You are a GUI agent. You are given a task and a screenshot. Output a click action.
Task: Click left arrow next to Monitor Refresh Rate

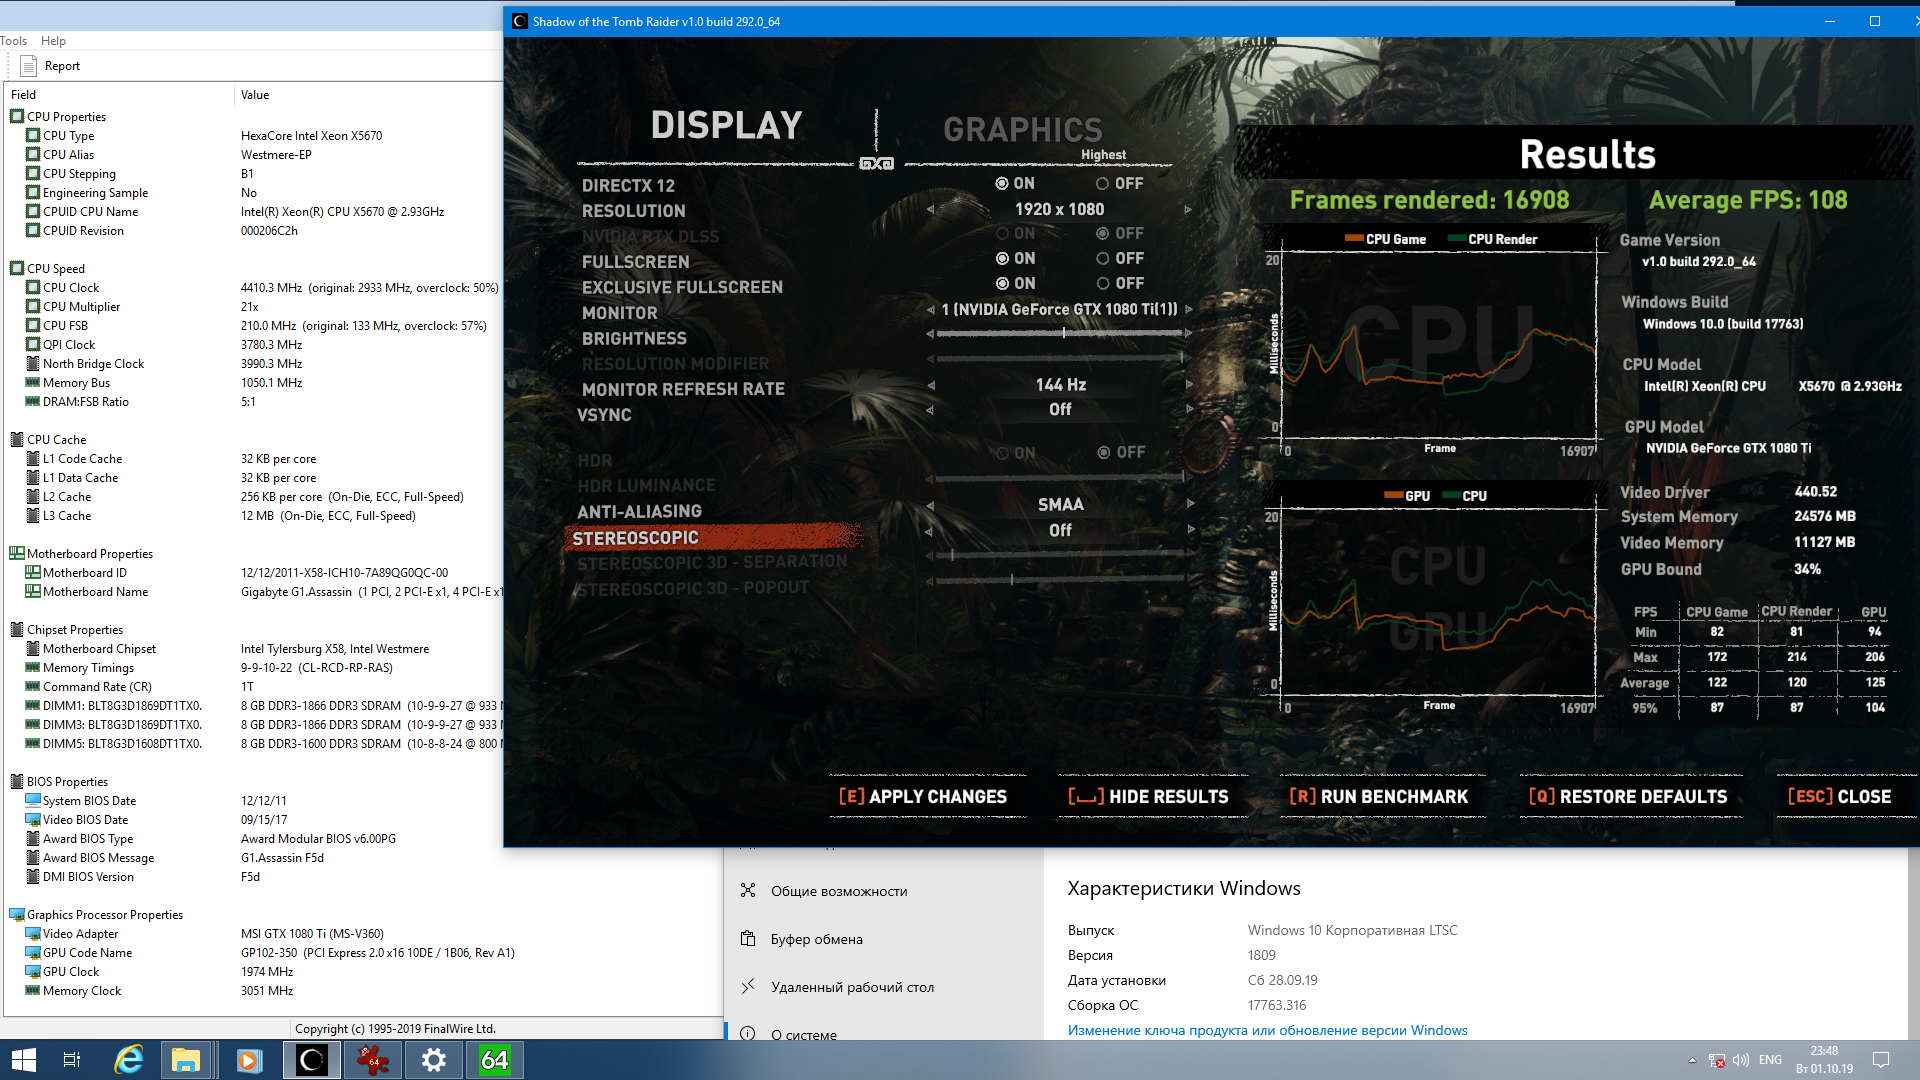(x=931, y=385)
